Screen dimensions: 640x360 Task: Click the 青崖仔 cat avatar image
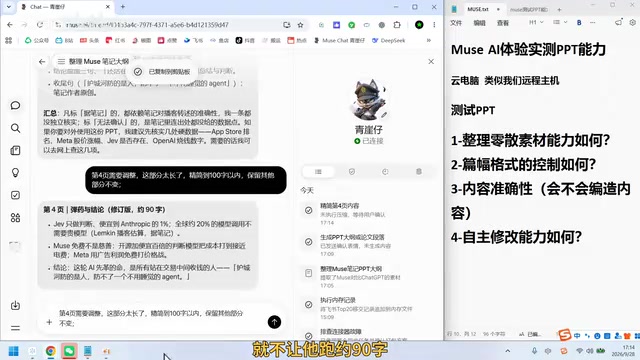[369, 99]
